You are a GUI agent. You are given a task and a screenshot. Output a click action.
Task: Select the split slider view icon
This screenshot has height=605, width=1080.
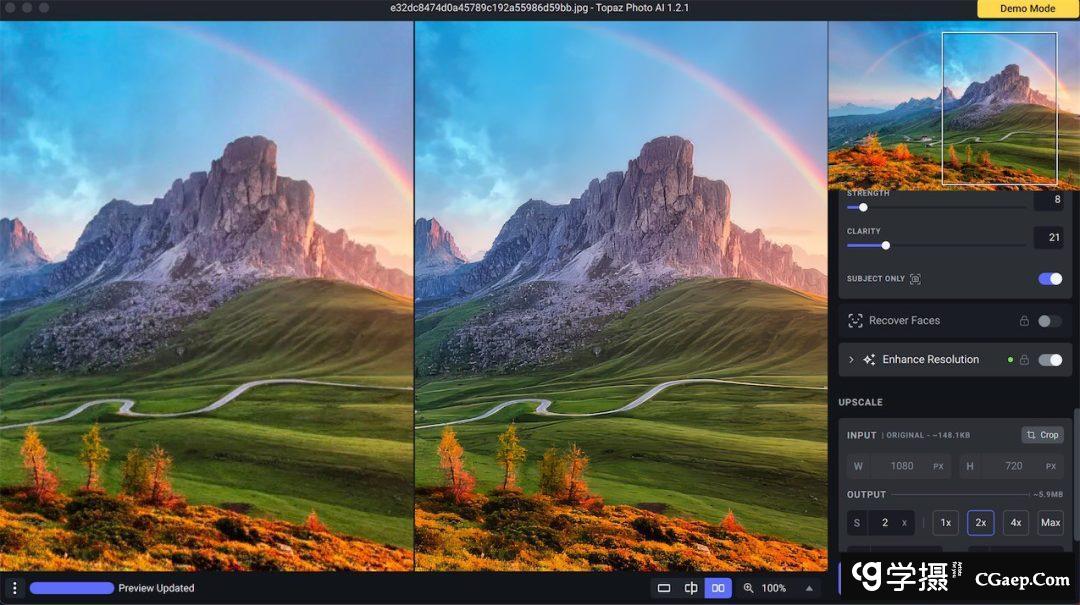691,588
